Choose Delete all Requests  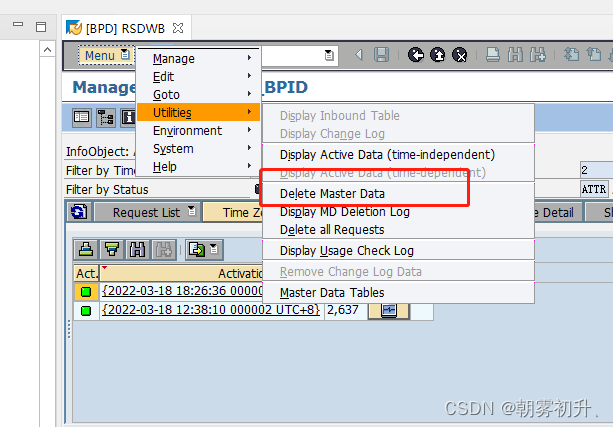[x=398, y=230]
